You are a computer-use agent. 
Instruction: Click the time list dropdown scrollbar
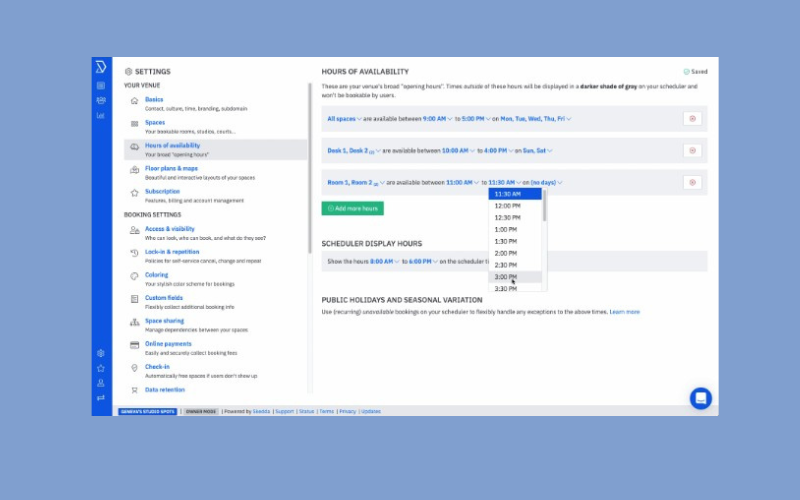[x=544, y=205]
